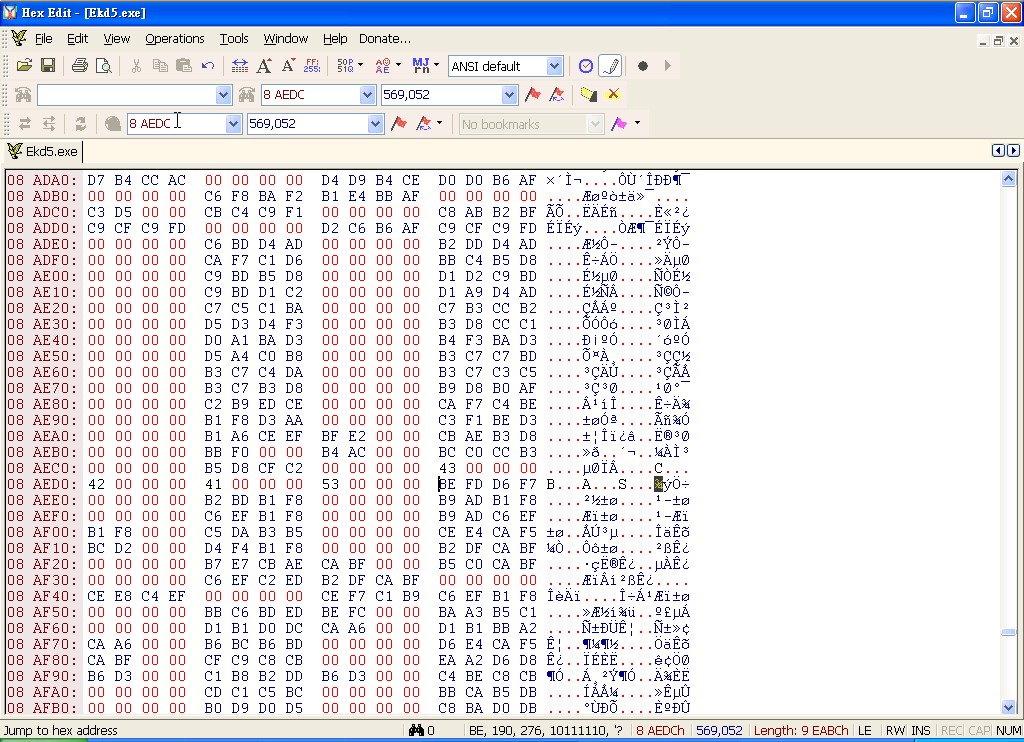Toggle INS mode in status bar
The image size is (1024, 742).
921,730
